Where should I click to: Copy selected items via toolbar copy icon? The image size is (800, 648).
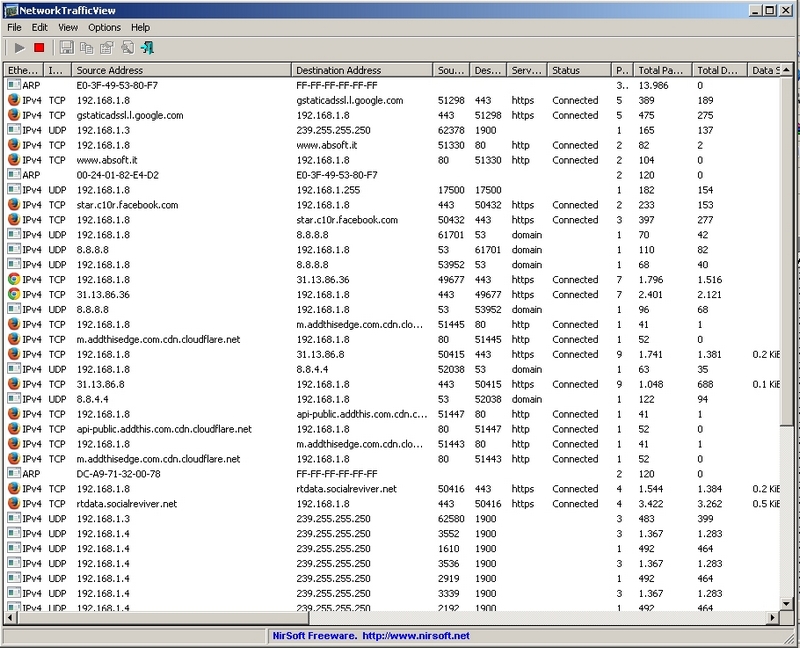pos(87,48)
